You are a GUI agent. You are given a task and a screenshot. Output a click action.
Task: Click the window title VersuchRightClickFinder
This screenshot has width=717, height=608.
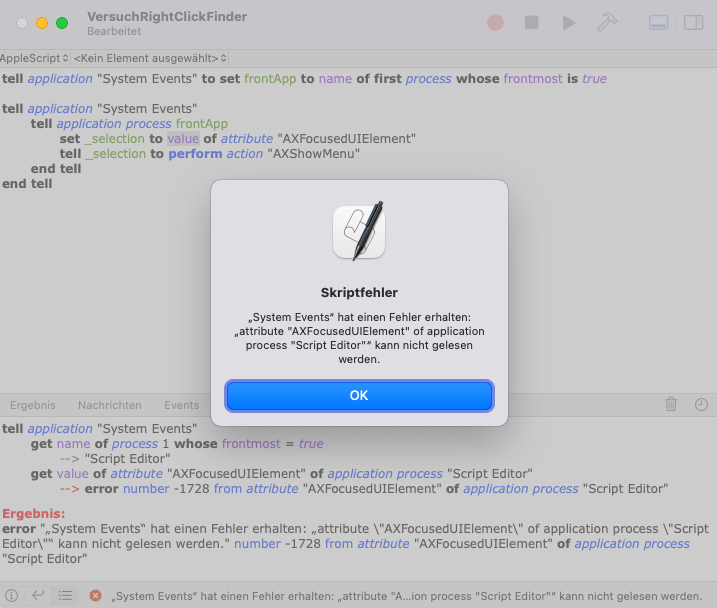coord(167,16)
